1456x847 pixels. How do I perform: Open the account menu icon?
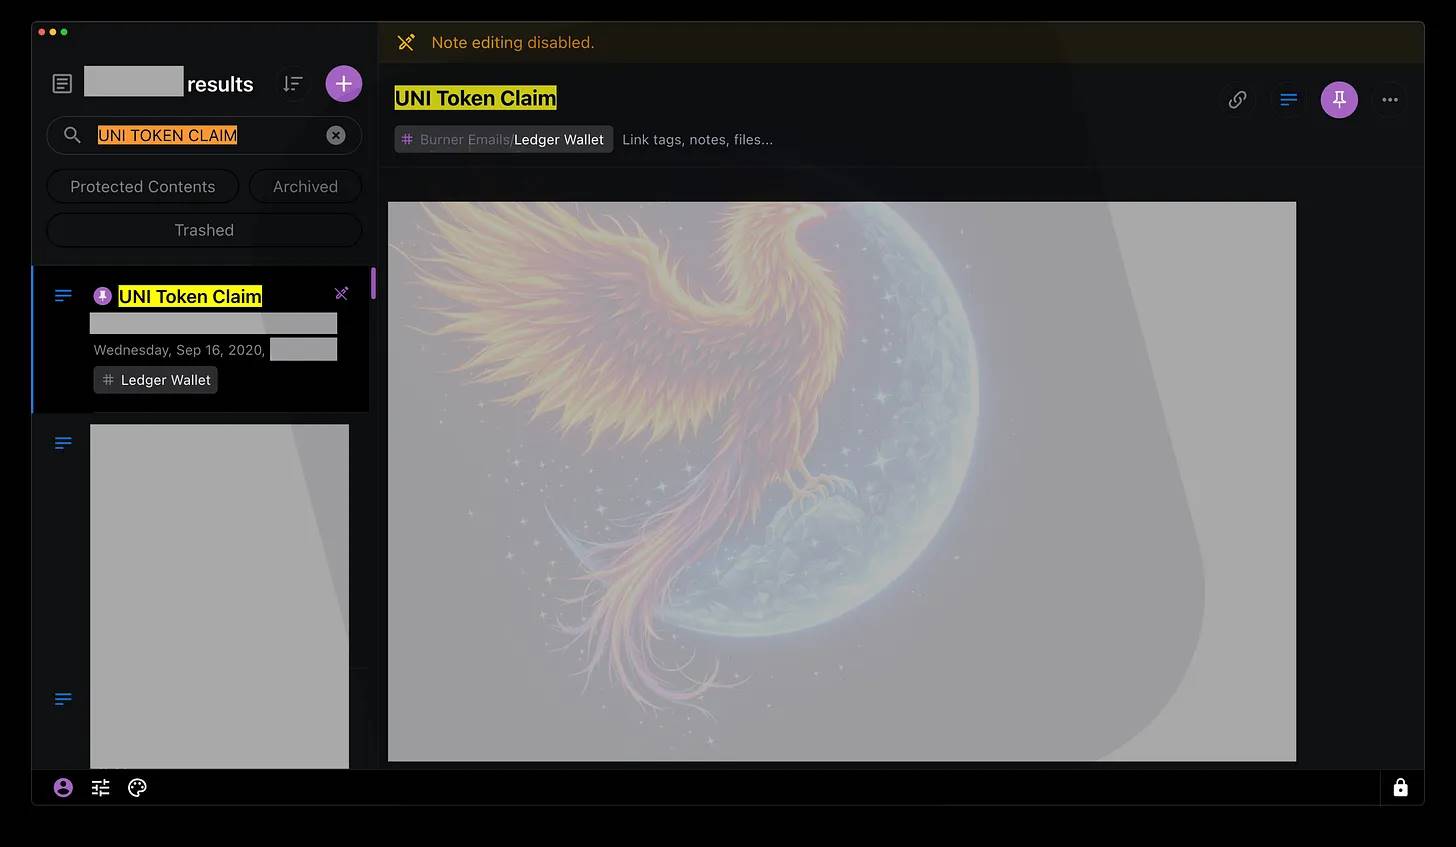click(63, 788)
